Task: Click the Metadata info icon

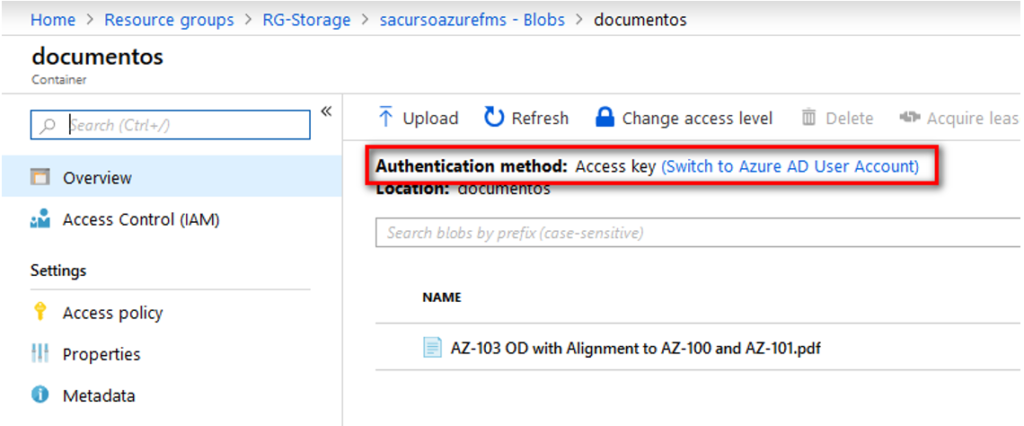Action: click(40, 395)
